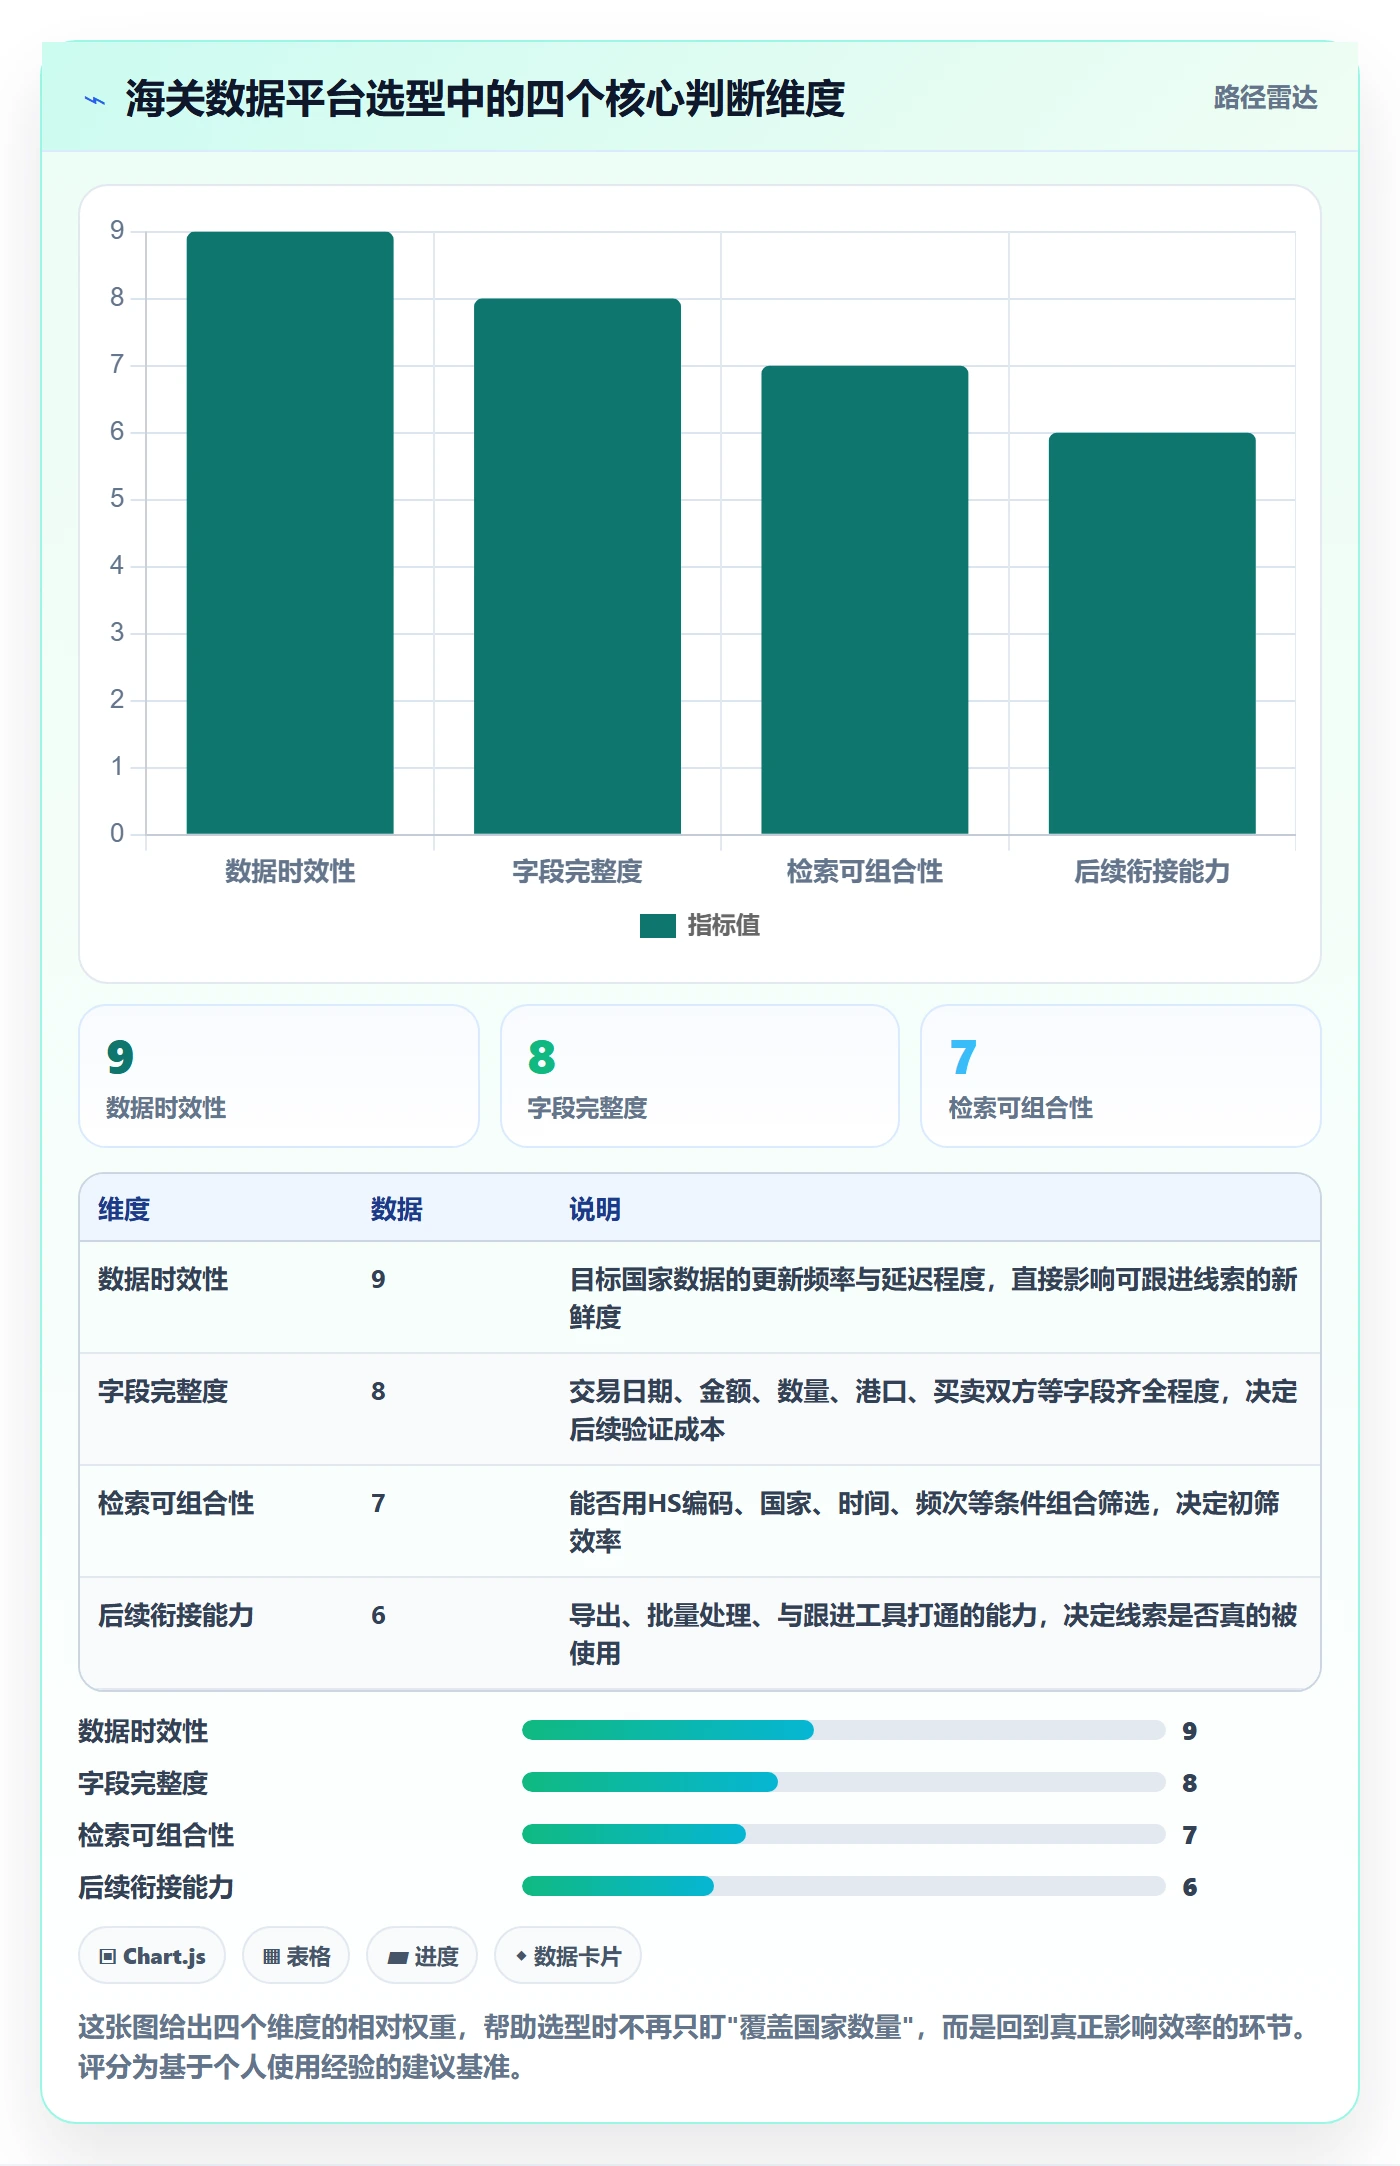Click the 指标值 legend label text

point(724,926)
